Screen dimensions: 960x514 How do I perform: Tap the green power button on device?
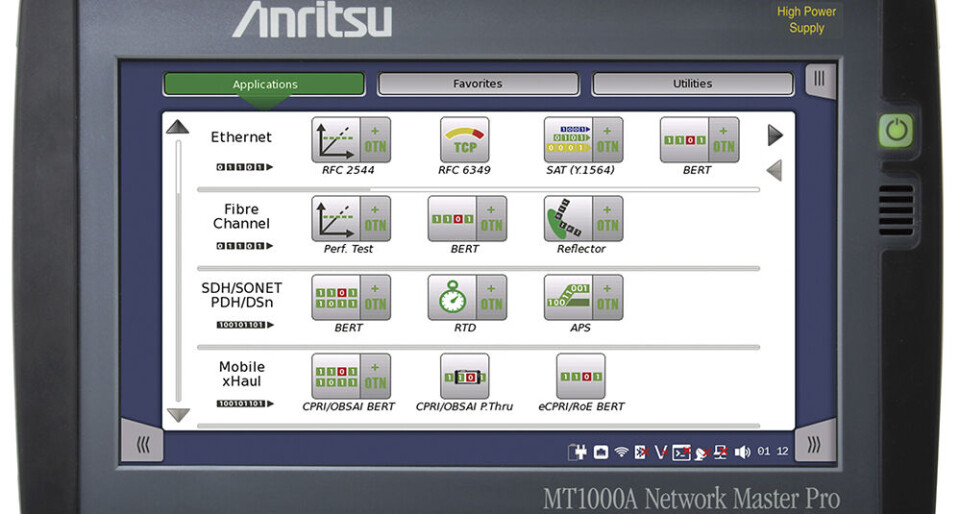pyautogui.click(x=896, y=130)
